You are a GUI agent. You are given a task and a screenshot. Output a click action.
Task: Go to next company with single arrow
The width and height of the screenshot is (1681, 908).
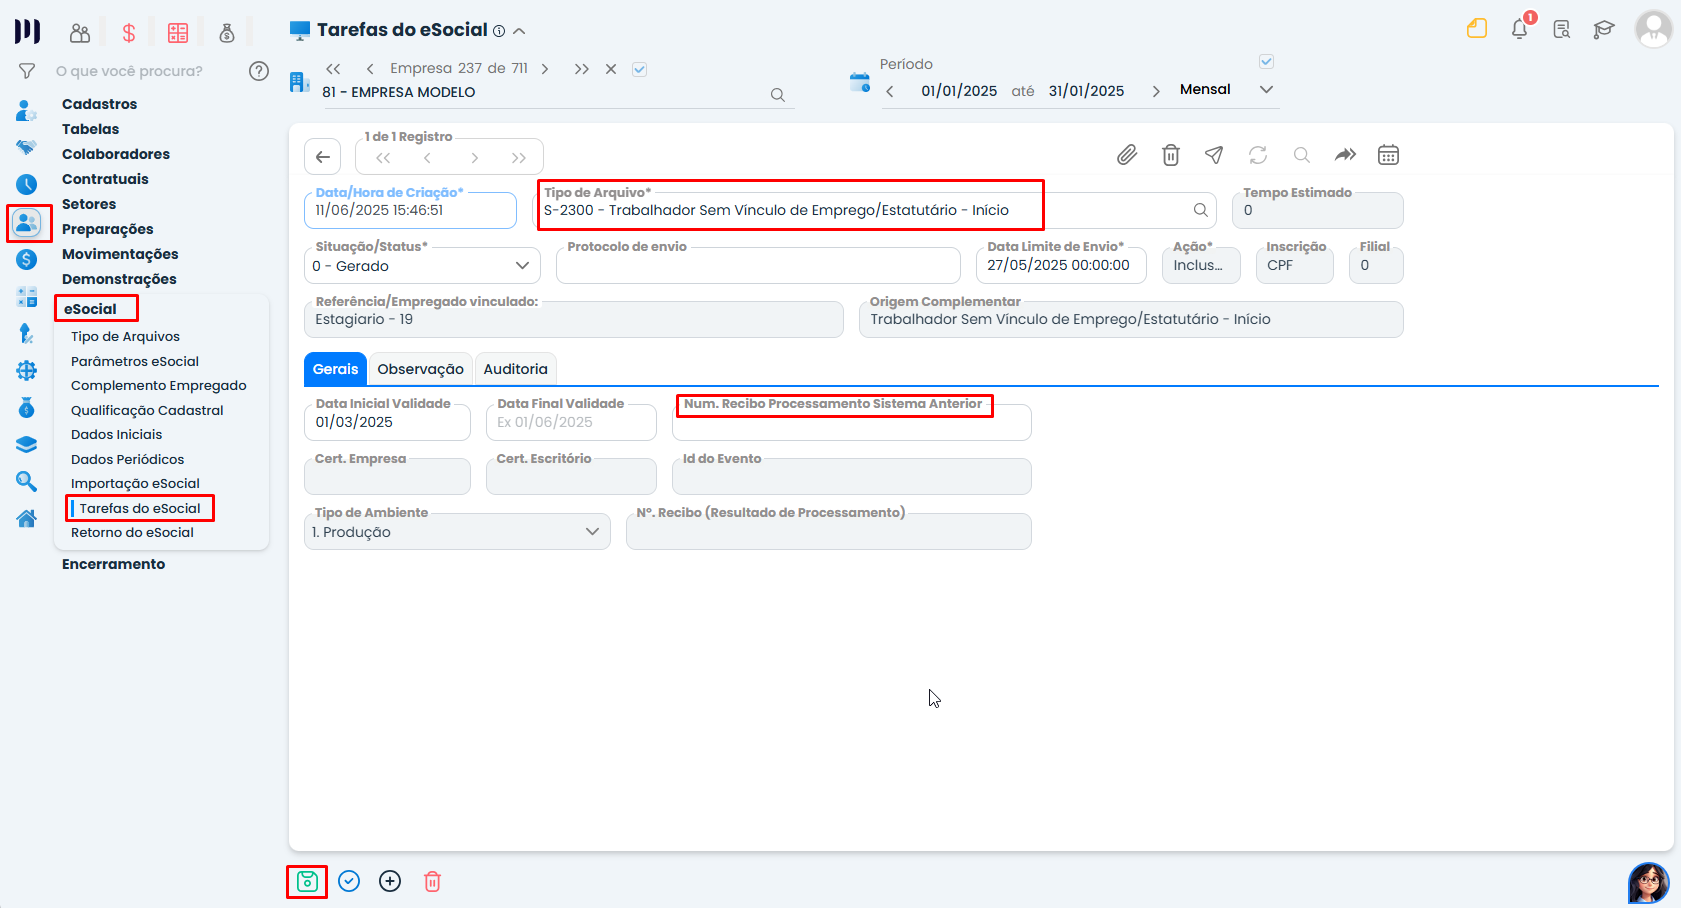click(x=545, y=69)
